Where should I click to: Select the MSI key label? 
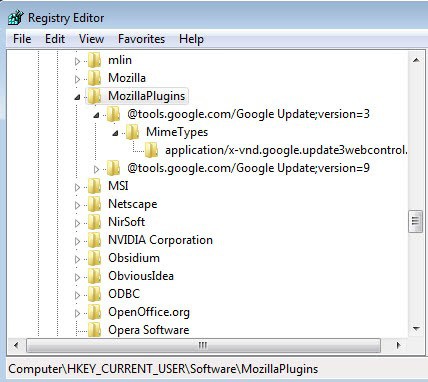(x=118, y=186)
